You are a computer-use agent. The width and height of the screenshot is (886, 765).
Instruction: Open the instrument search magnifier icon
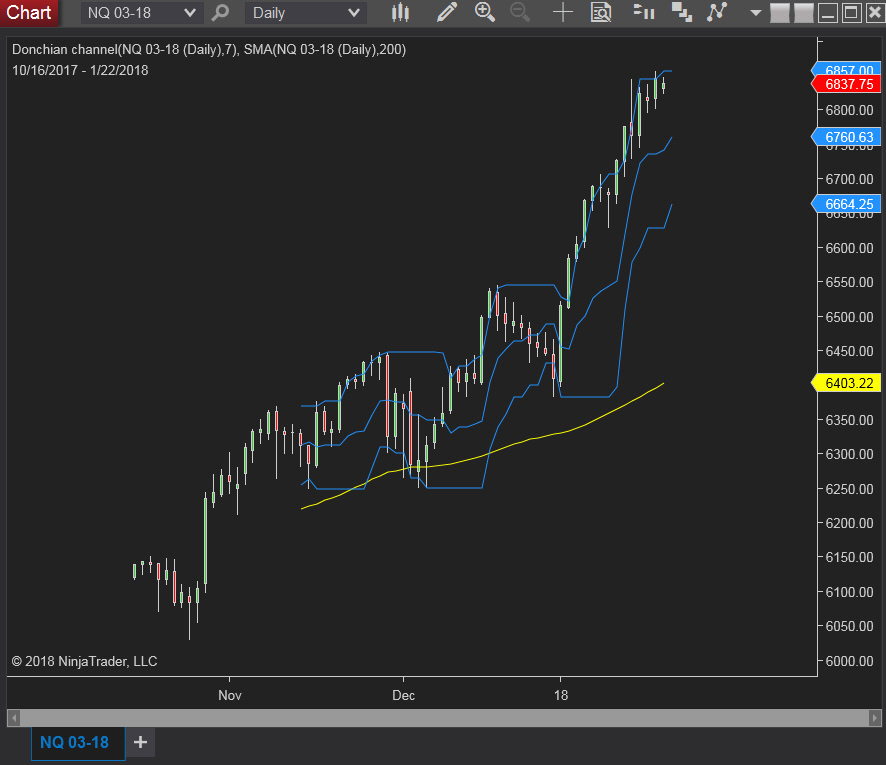(x=220, y=12)
